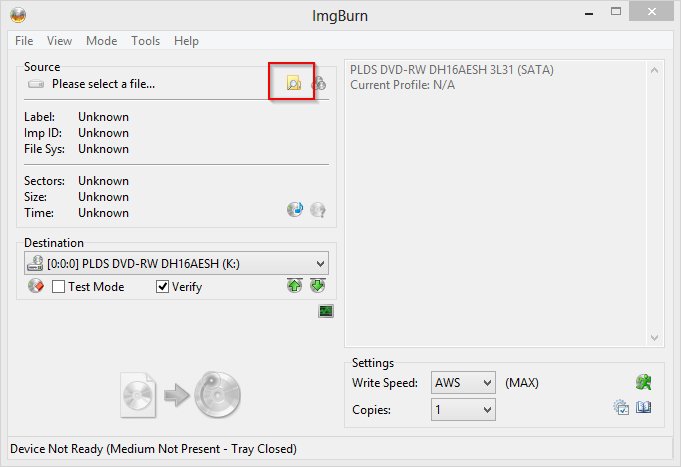Image resolution: width=681 pixels, height=467 pixels.
Task: Open the Tools menu
Action: click(145, 41)
